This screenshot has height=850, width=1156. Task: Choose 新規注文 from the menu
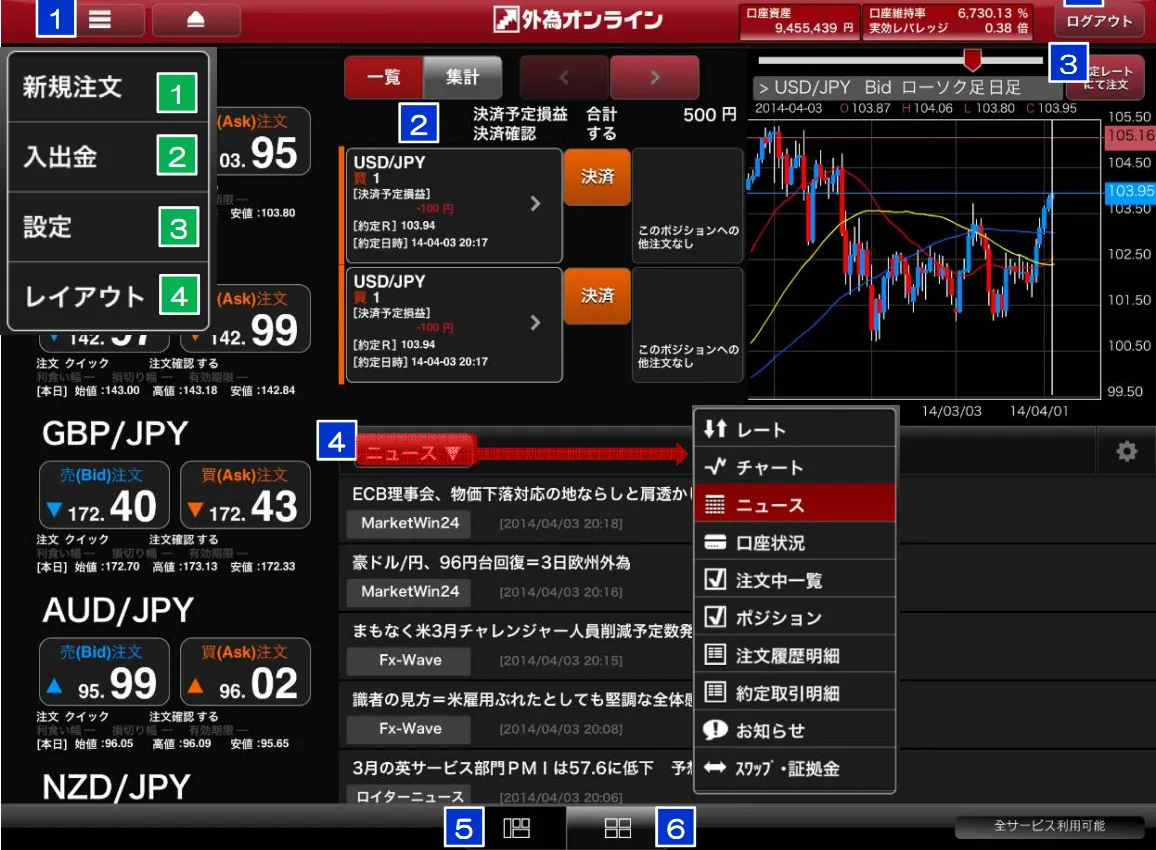coord(73,88)
